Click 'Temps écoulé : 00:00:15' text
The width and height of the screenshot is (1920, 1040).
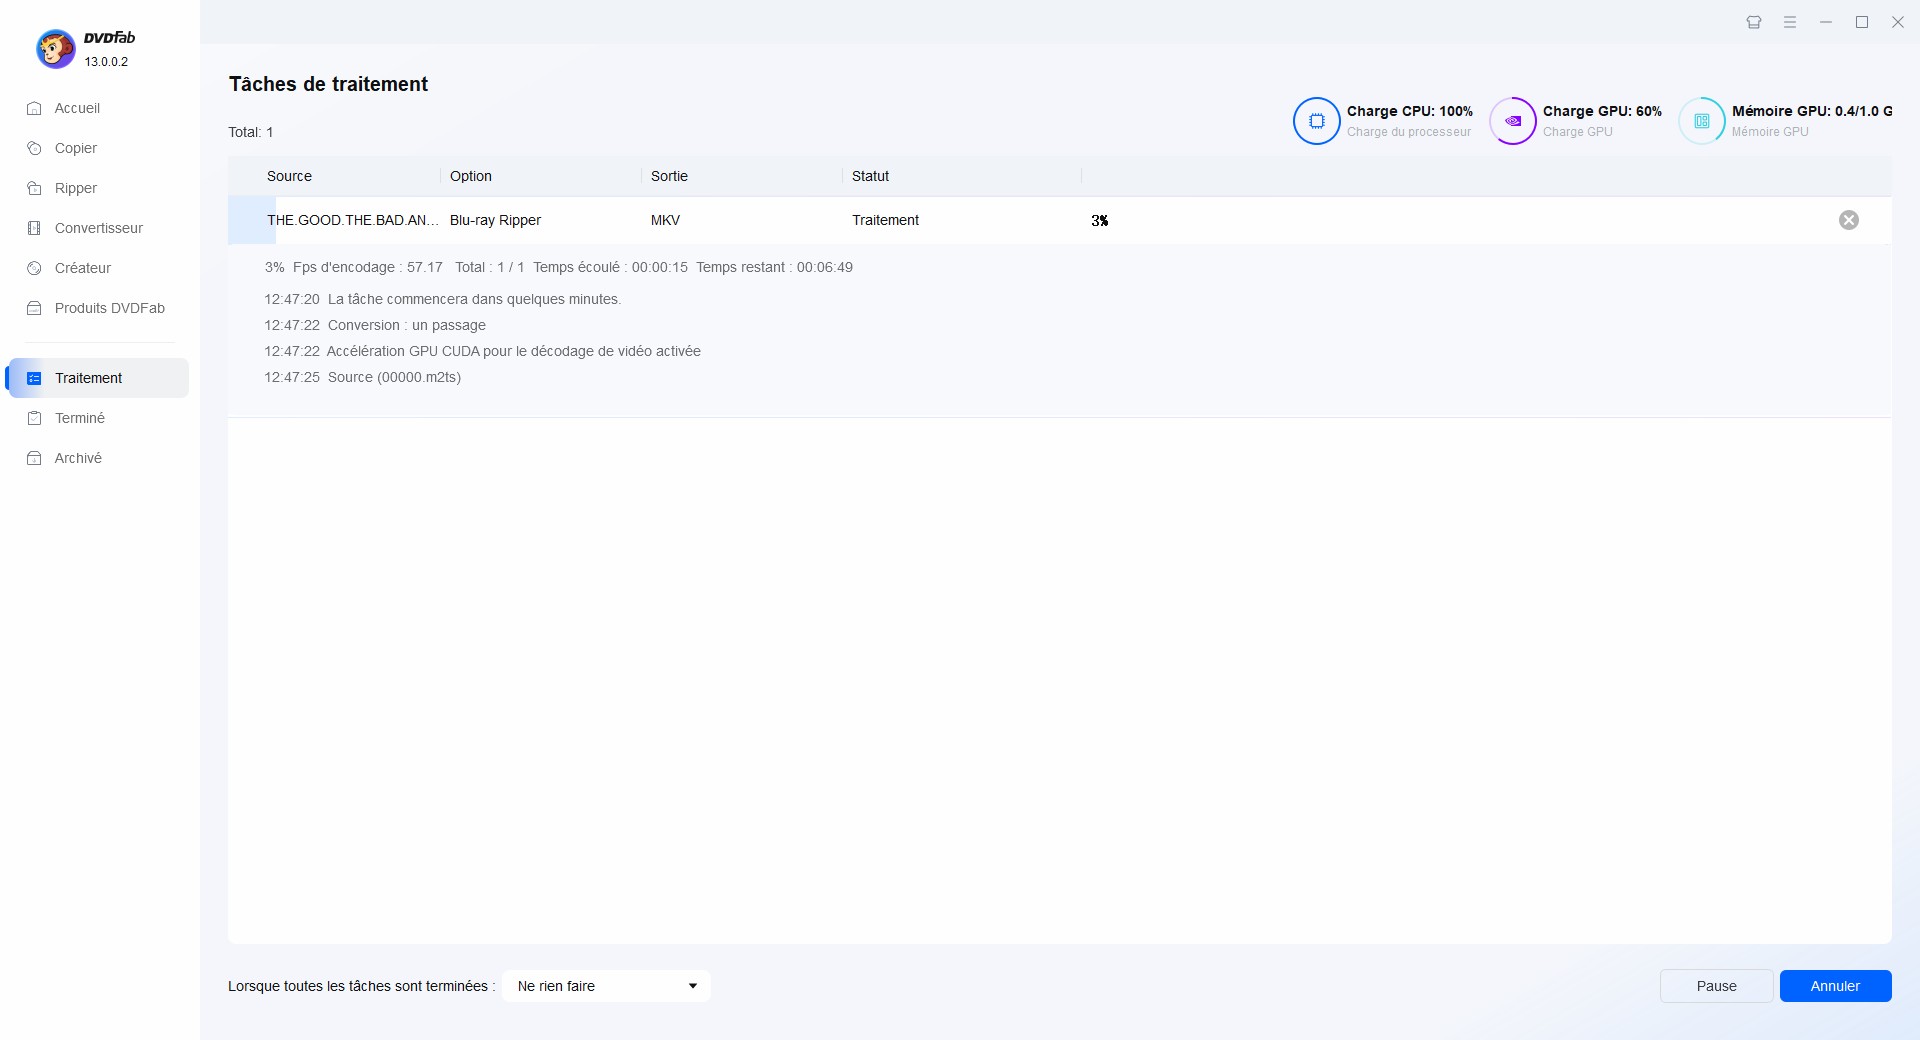[610, 267]
